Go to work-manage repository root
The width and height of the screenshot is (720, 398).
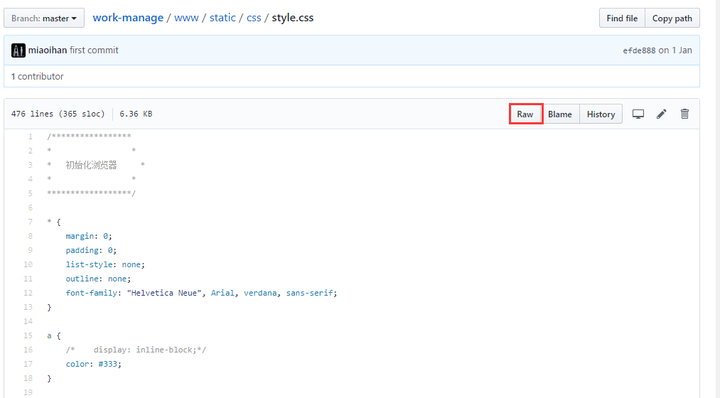[x=128, y=18]
